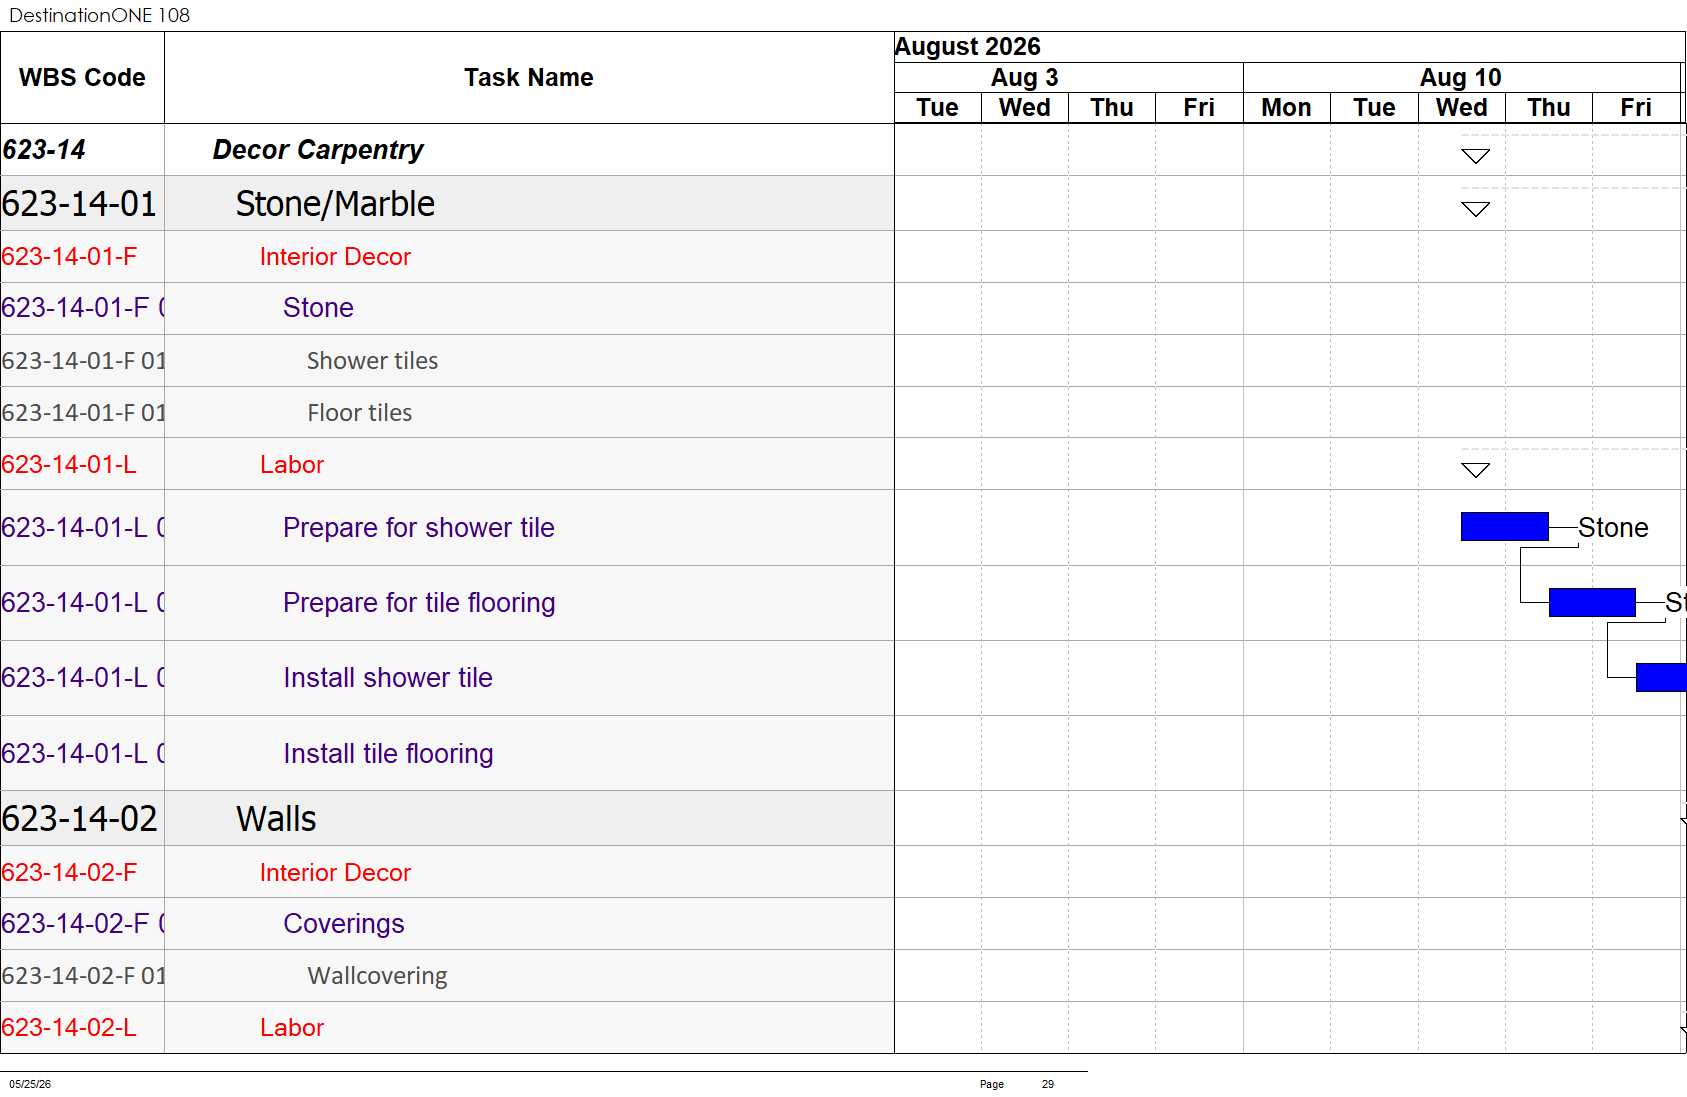Image resolution: width=1687 pixels, height=1097 pixels.
Task: Select the Install shower tile Gantt bar
Action: [1661, 677]
